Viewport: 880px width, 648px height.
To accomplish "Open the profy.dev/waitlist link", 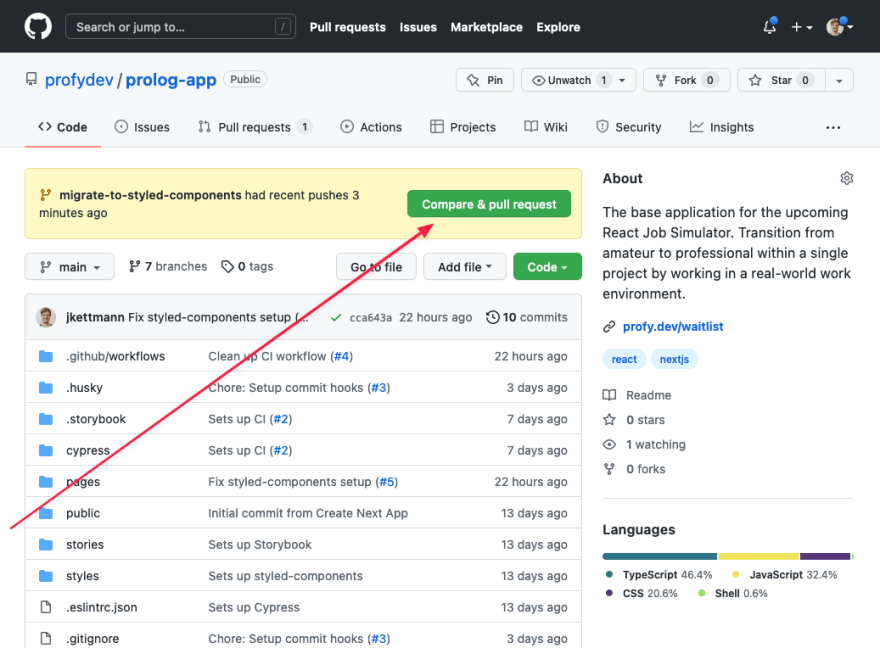I will click(x=673, y=327).
